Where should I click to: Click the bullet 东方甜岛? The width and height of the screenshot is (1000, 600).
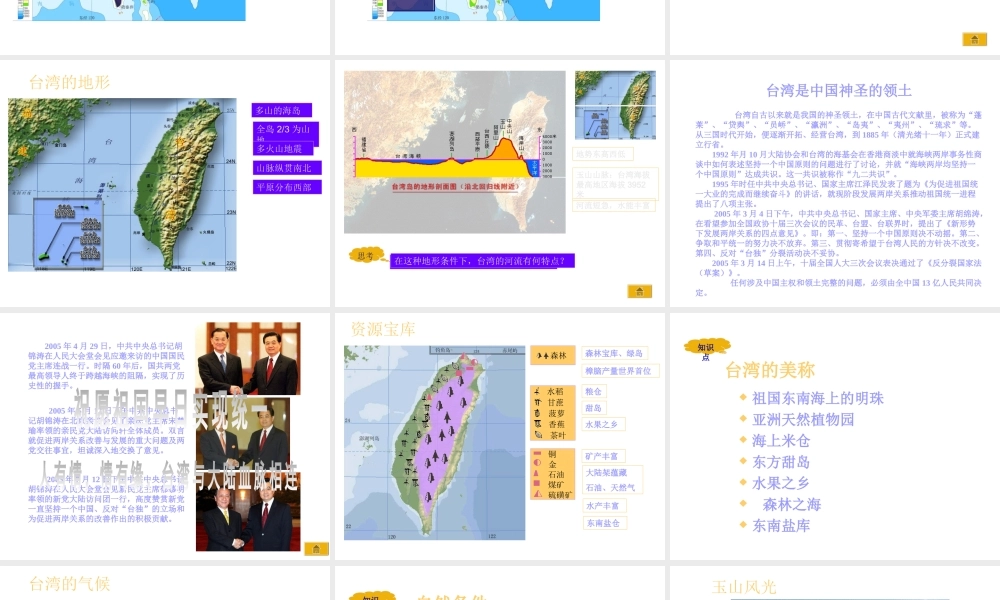pos(781,462)
